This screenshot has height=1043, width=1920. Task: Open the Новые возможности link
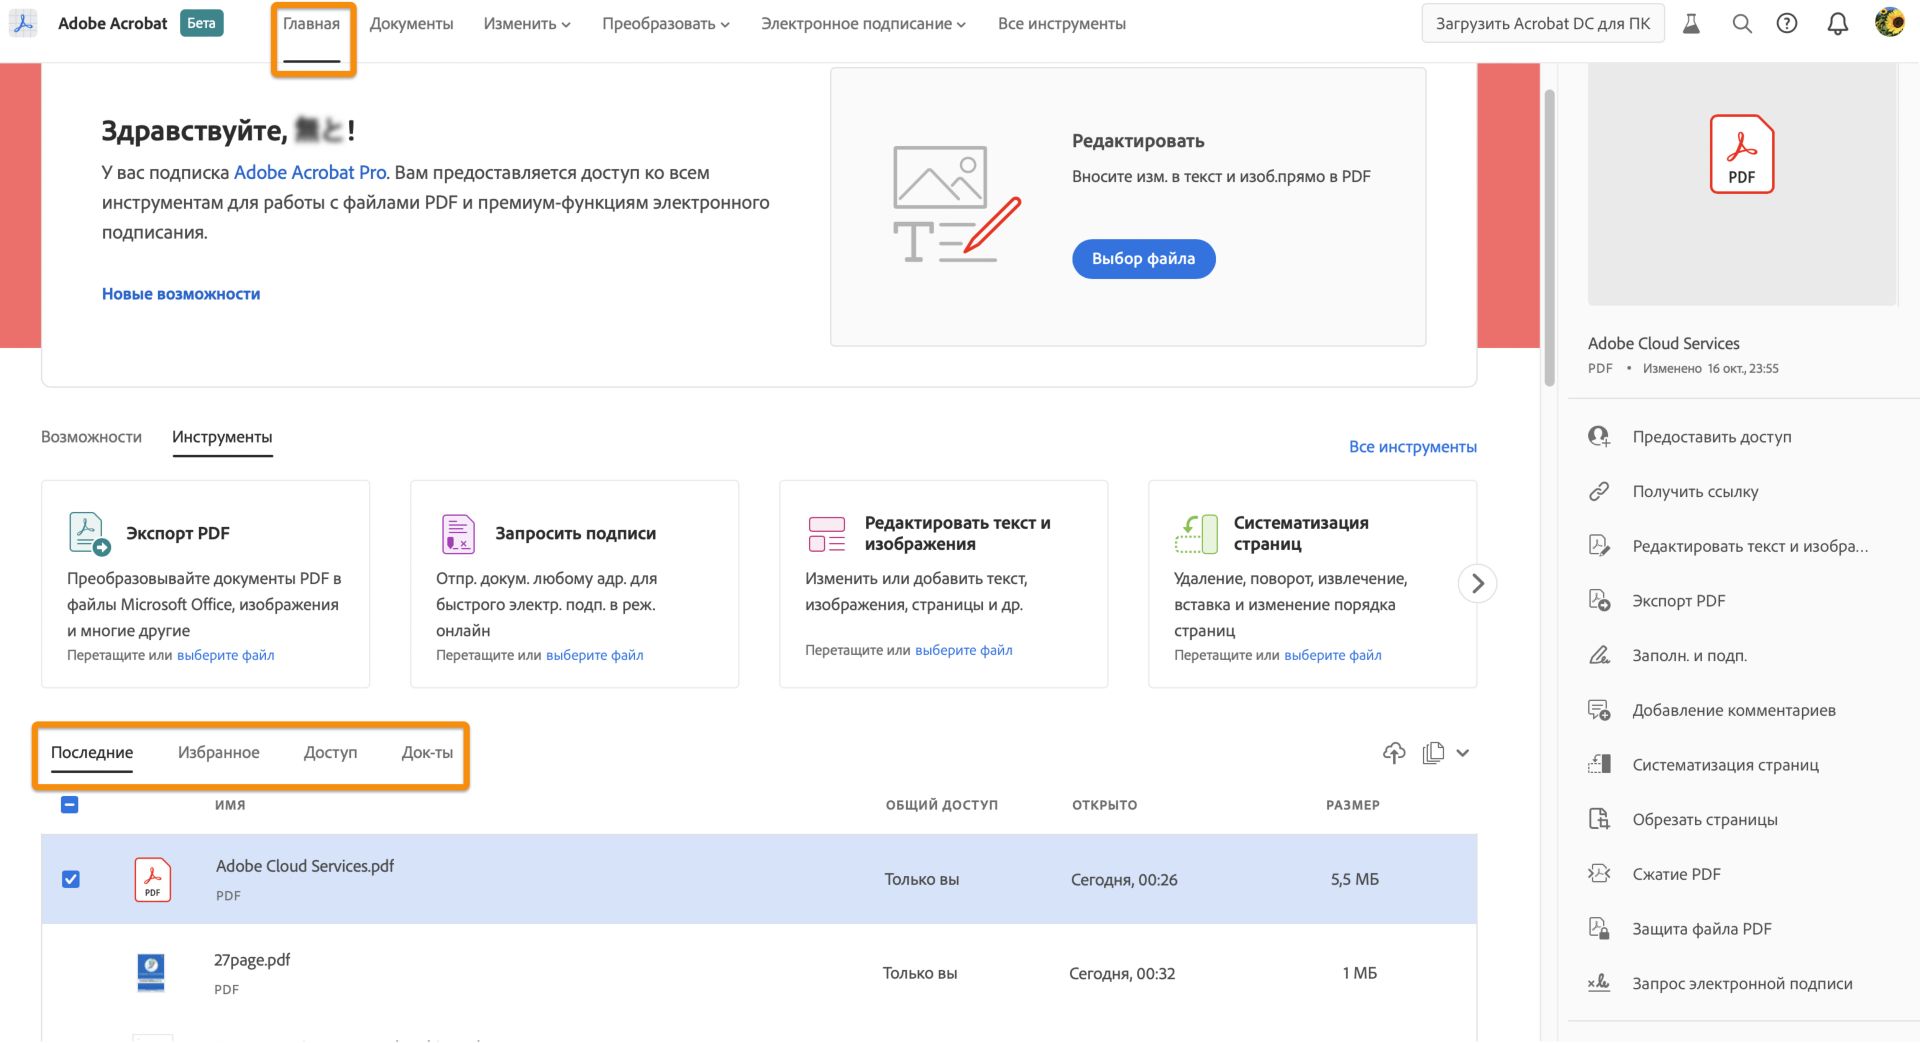pos(181,294)
